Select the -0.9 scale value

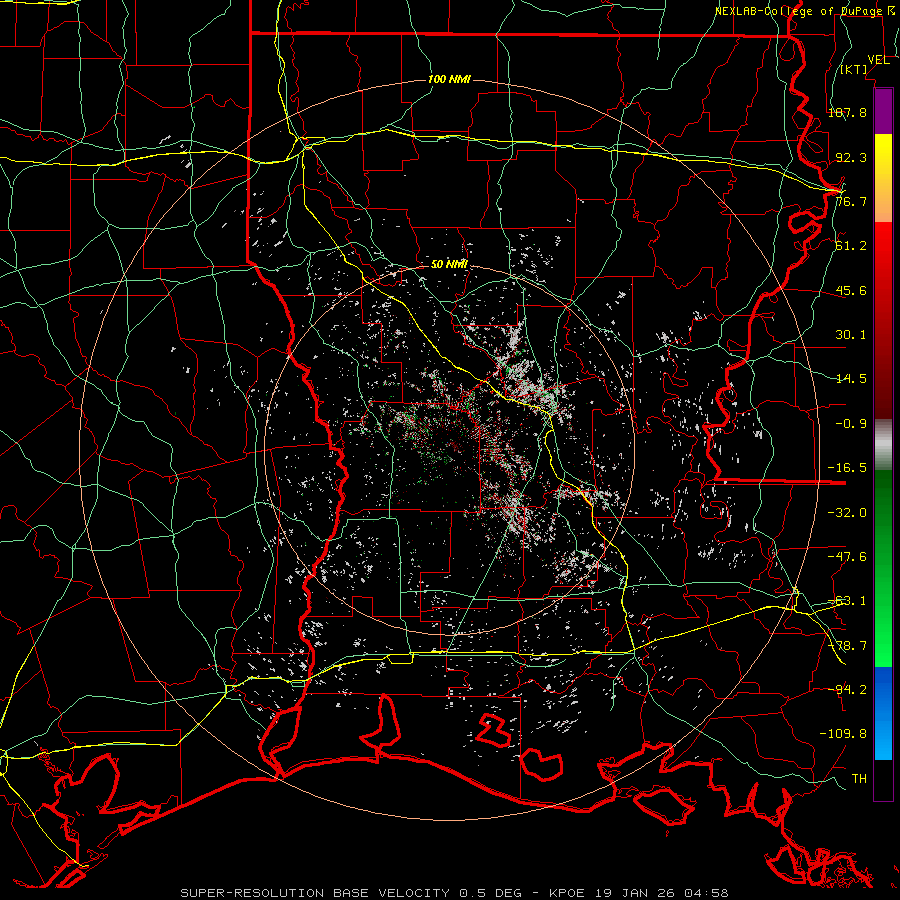tap(851, 424)
